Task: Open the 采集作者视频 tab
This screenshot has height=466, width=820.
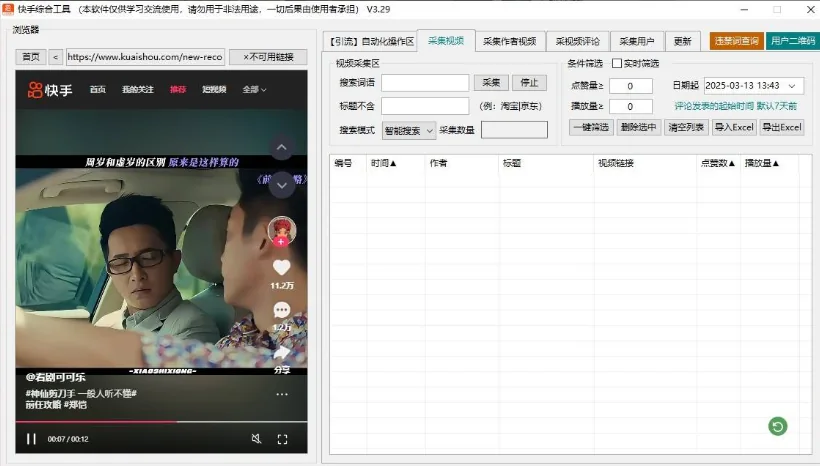Action: [x=510, y=41]
